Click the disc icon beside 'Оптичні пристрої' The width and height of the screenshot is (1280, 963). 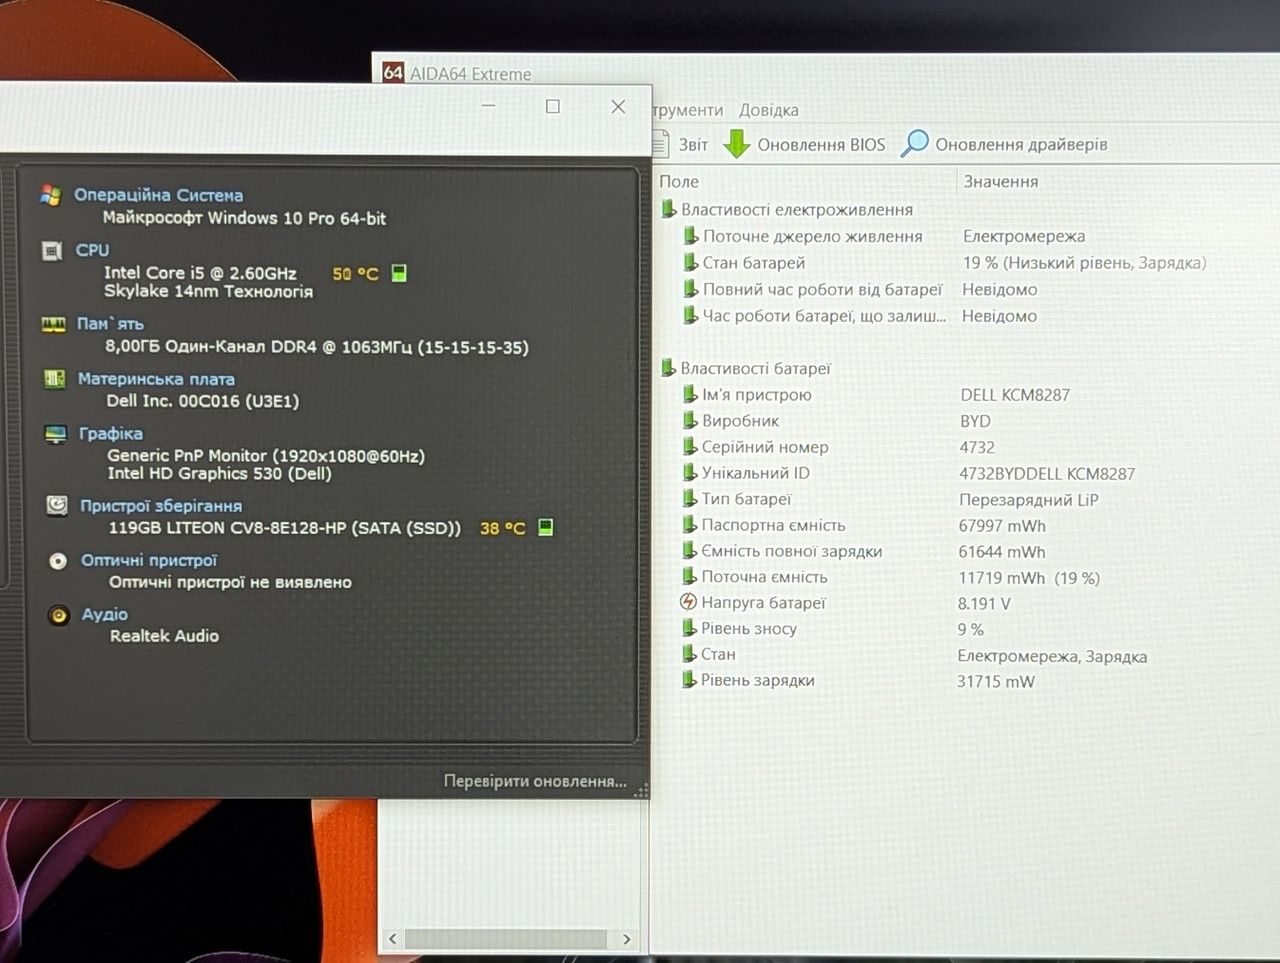(58, 561)
